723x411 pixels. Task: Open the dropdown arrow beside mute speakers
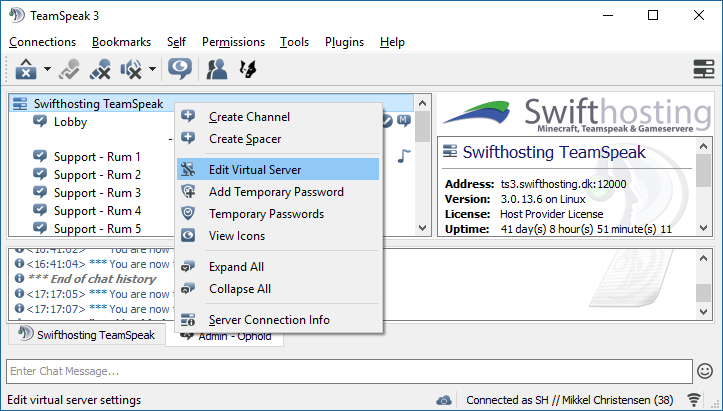coord(152,70)
